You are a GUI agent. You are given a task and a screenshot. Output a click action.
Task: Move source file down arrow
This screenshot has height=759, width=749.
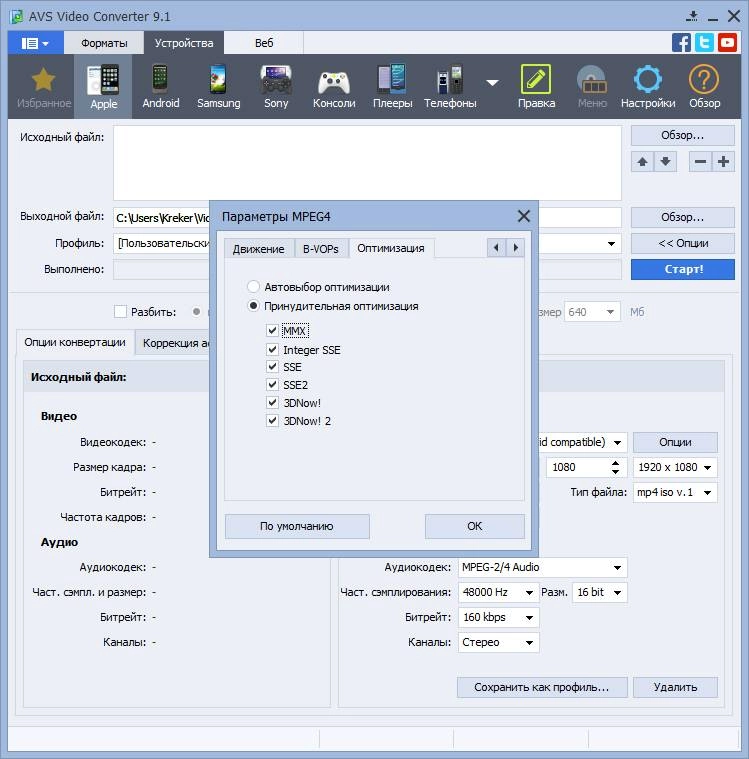pyautogui.click(x=665, y=162)
